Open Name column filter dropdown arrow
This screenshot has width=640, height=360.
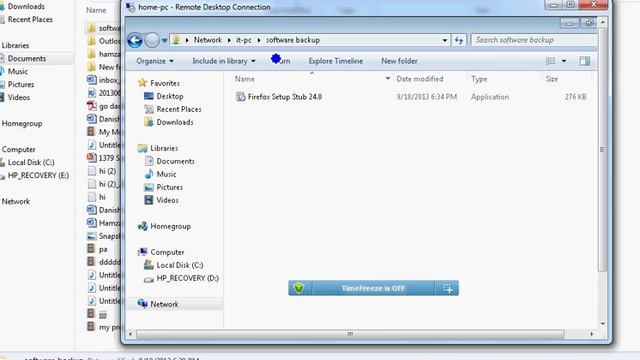(387, 78)
